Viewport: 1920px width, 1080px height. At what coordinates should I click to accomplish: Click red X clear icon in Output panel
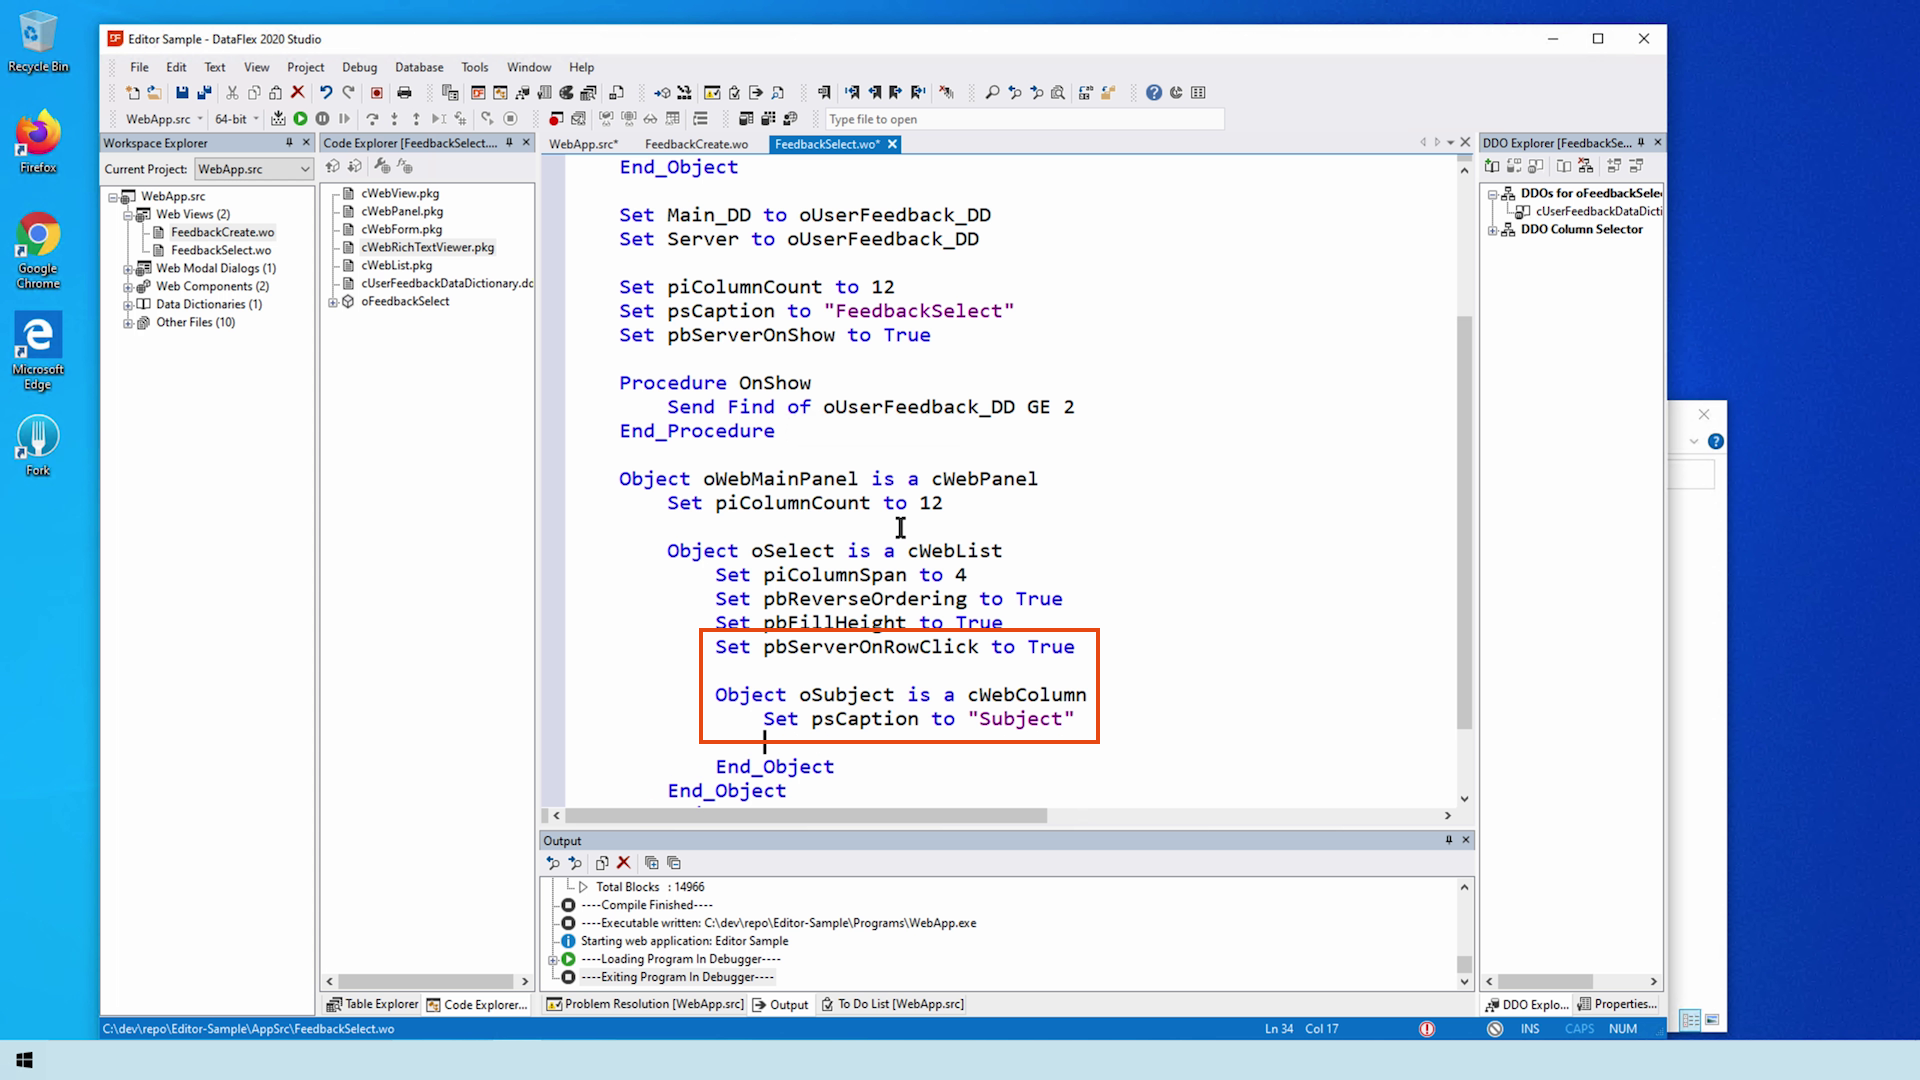624,863
